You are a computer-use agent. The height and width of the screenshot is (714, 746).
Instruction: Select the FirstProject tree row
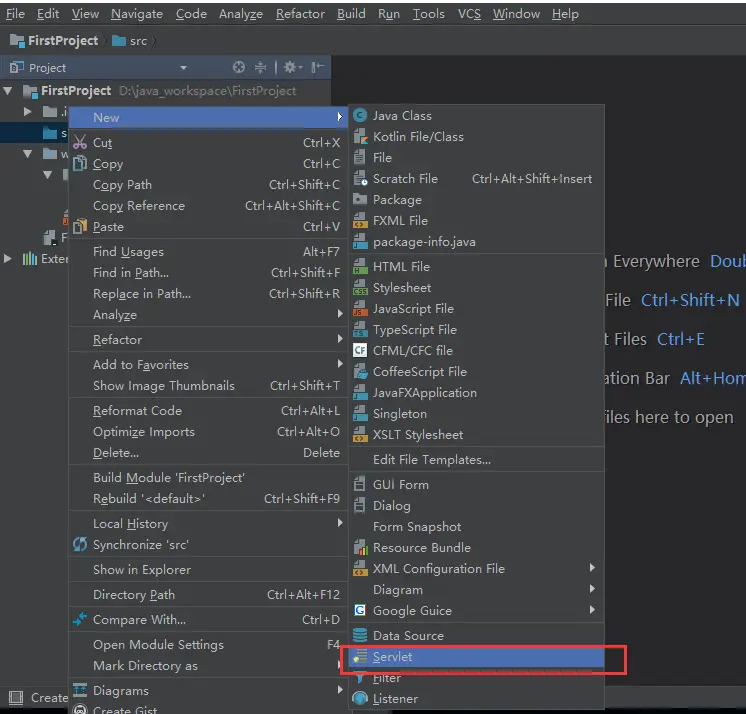(166, 90)
